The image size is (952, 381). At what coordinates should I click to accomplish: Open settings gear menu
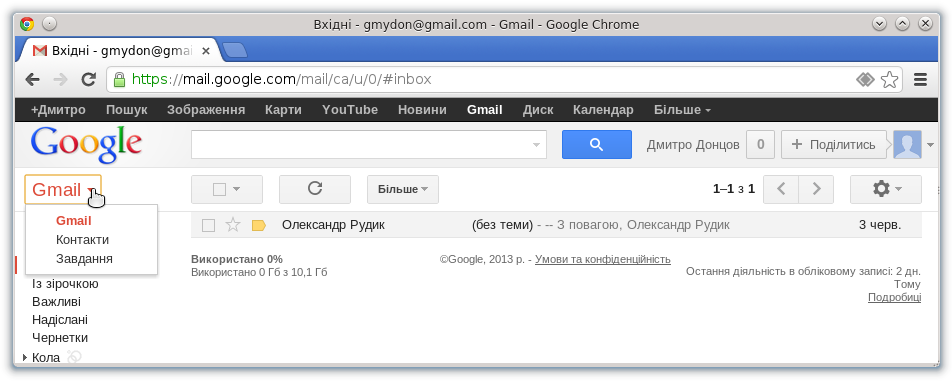[886, 189]
